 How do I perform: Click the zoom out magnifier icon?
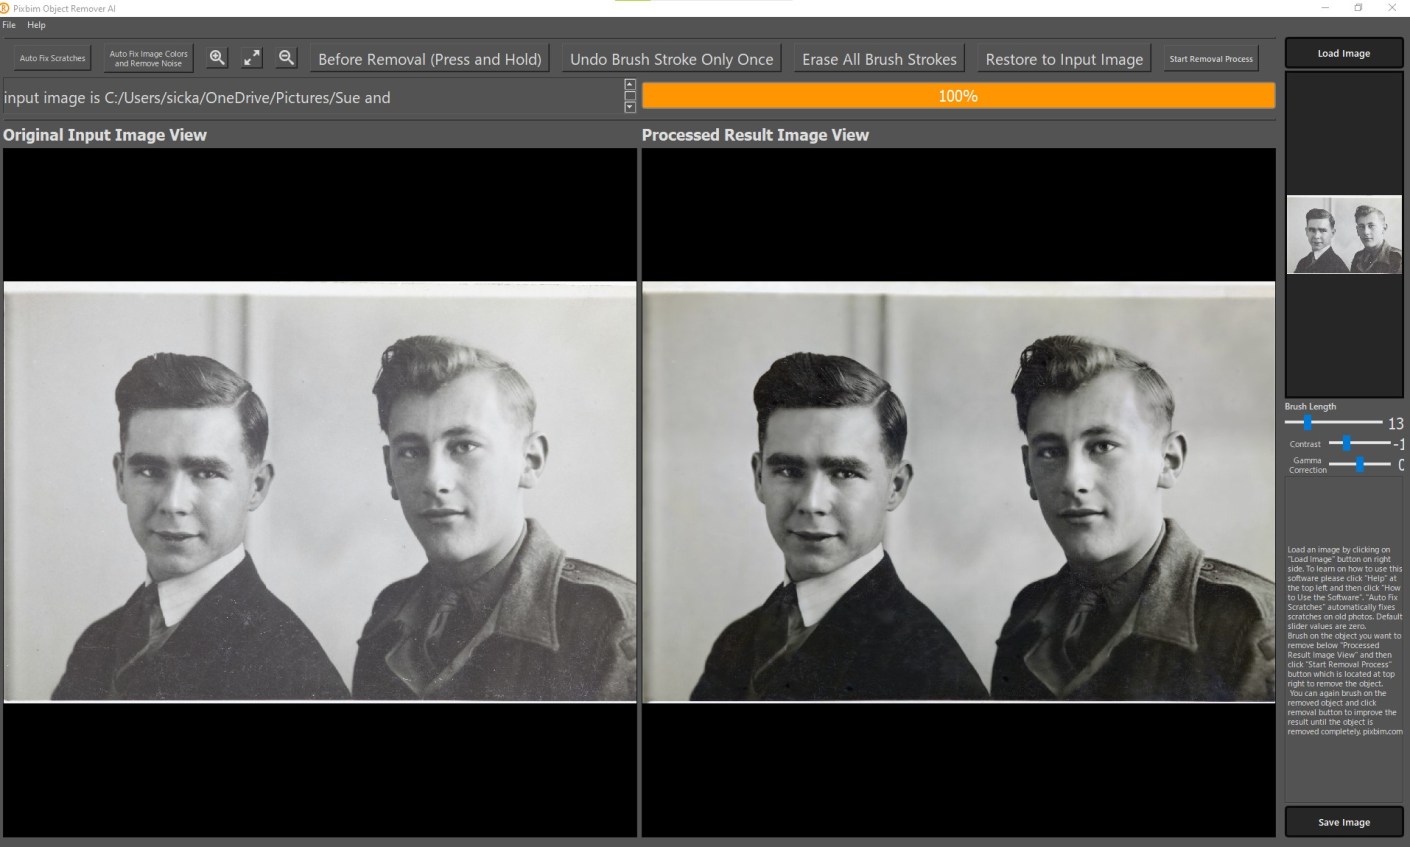coord(286,58)
